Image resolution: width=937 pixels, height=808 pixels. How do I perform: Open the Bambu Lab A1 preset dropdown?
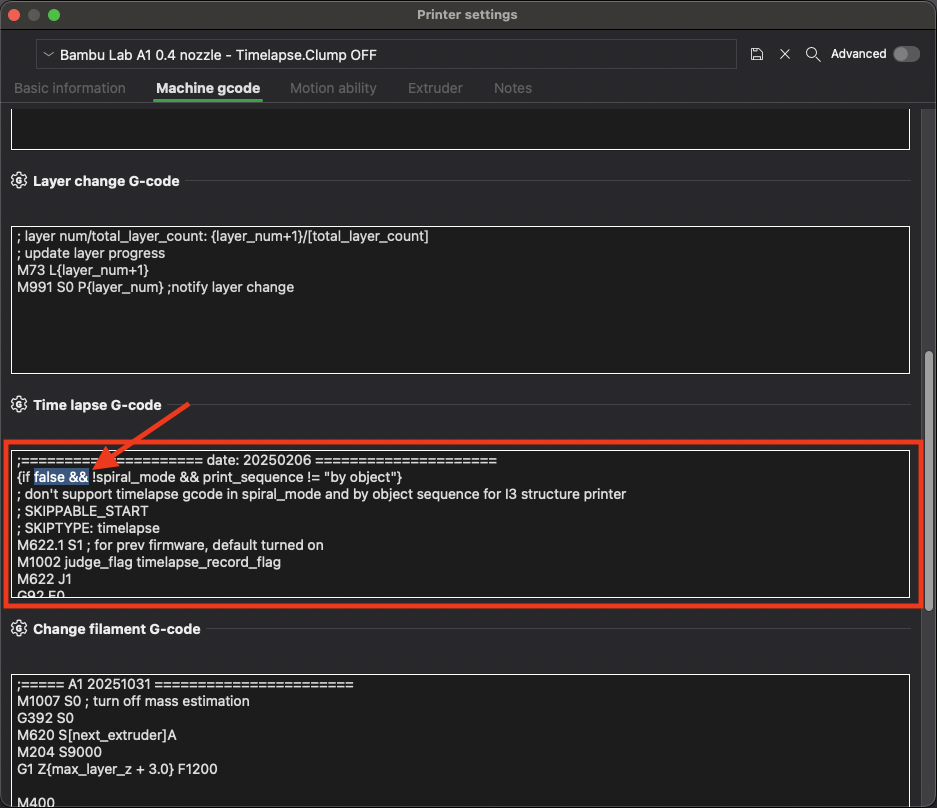coord(386,55)
